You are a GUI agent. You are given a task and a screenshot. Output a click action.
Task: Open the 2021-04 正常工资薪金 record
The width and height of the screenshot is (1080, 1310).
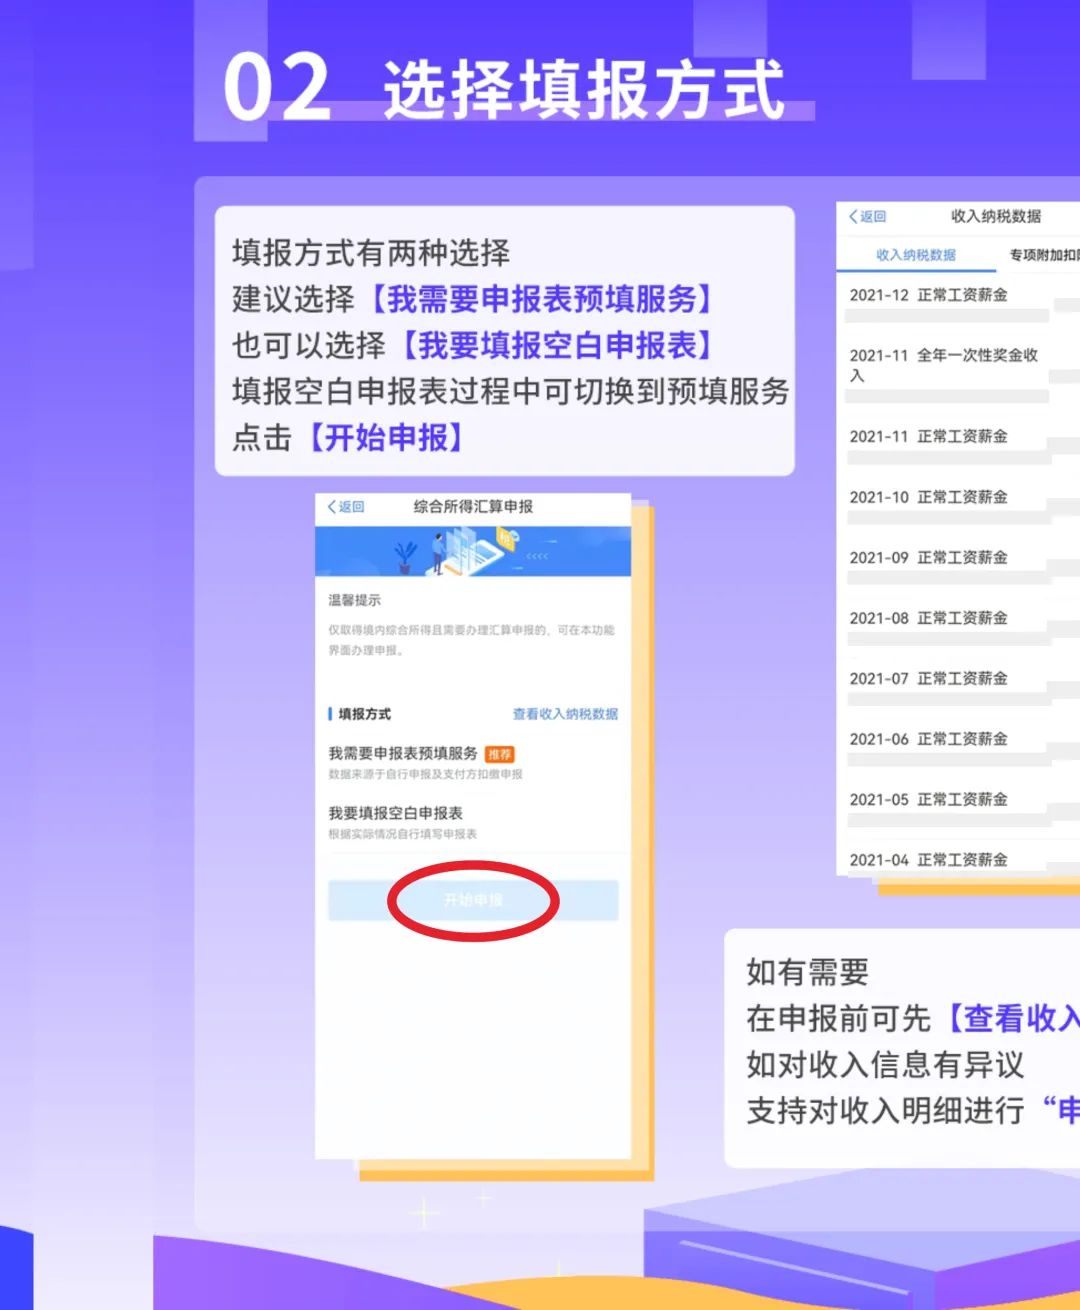pos(958,862)
